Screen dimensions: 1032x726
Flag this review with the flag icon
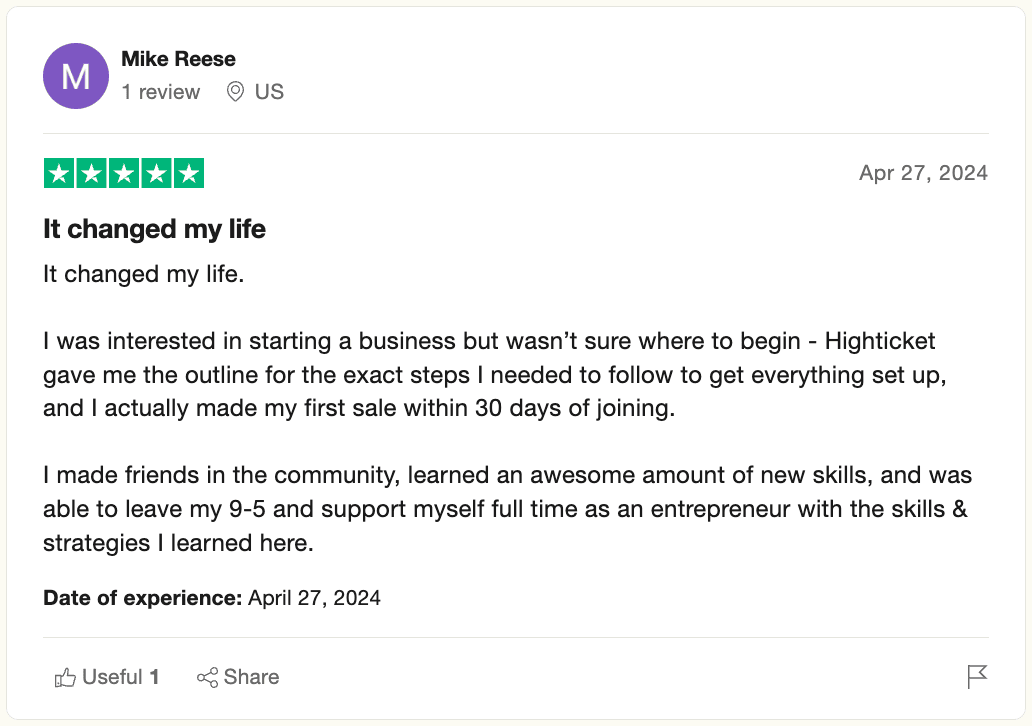[977, 677]
